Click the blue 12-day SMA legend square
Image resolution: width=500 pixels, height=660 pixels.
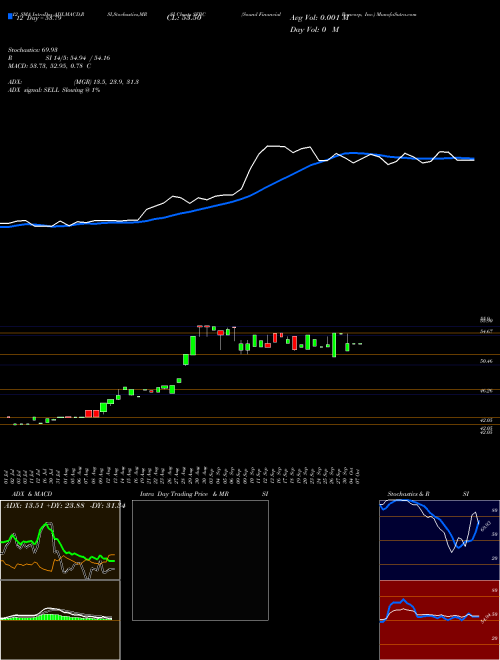(x=10, y=16)
